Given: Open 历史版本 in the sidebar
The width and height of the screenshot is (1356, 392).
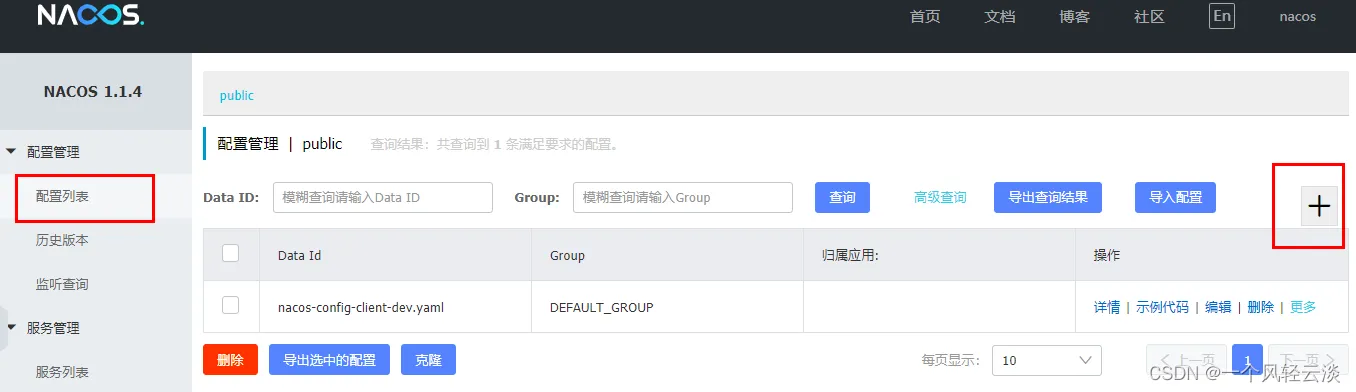Looking at the screenshot, I should click(62, 240).
